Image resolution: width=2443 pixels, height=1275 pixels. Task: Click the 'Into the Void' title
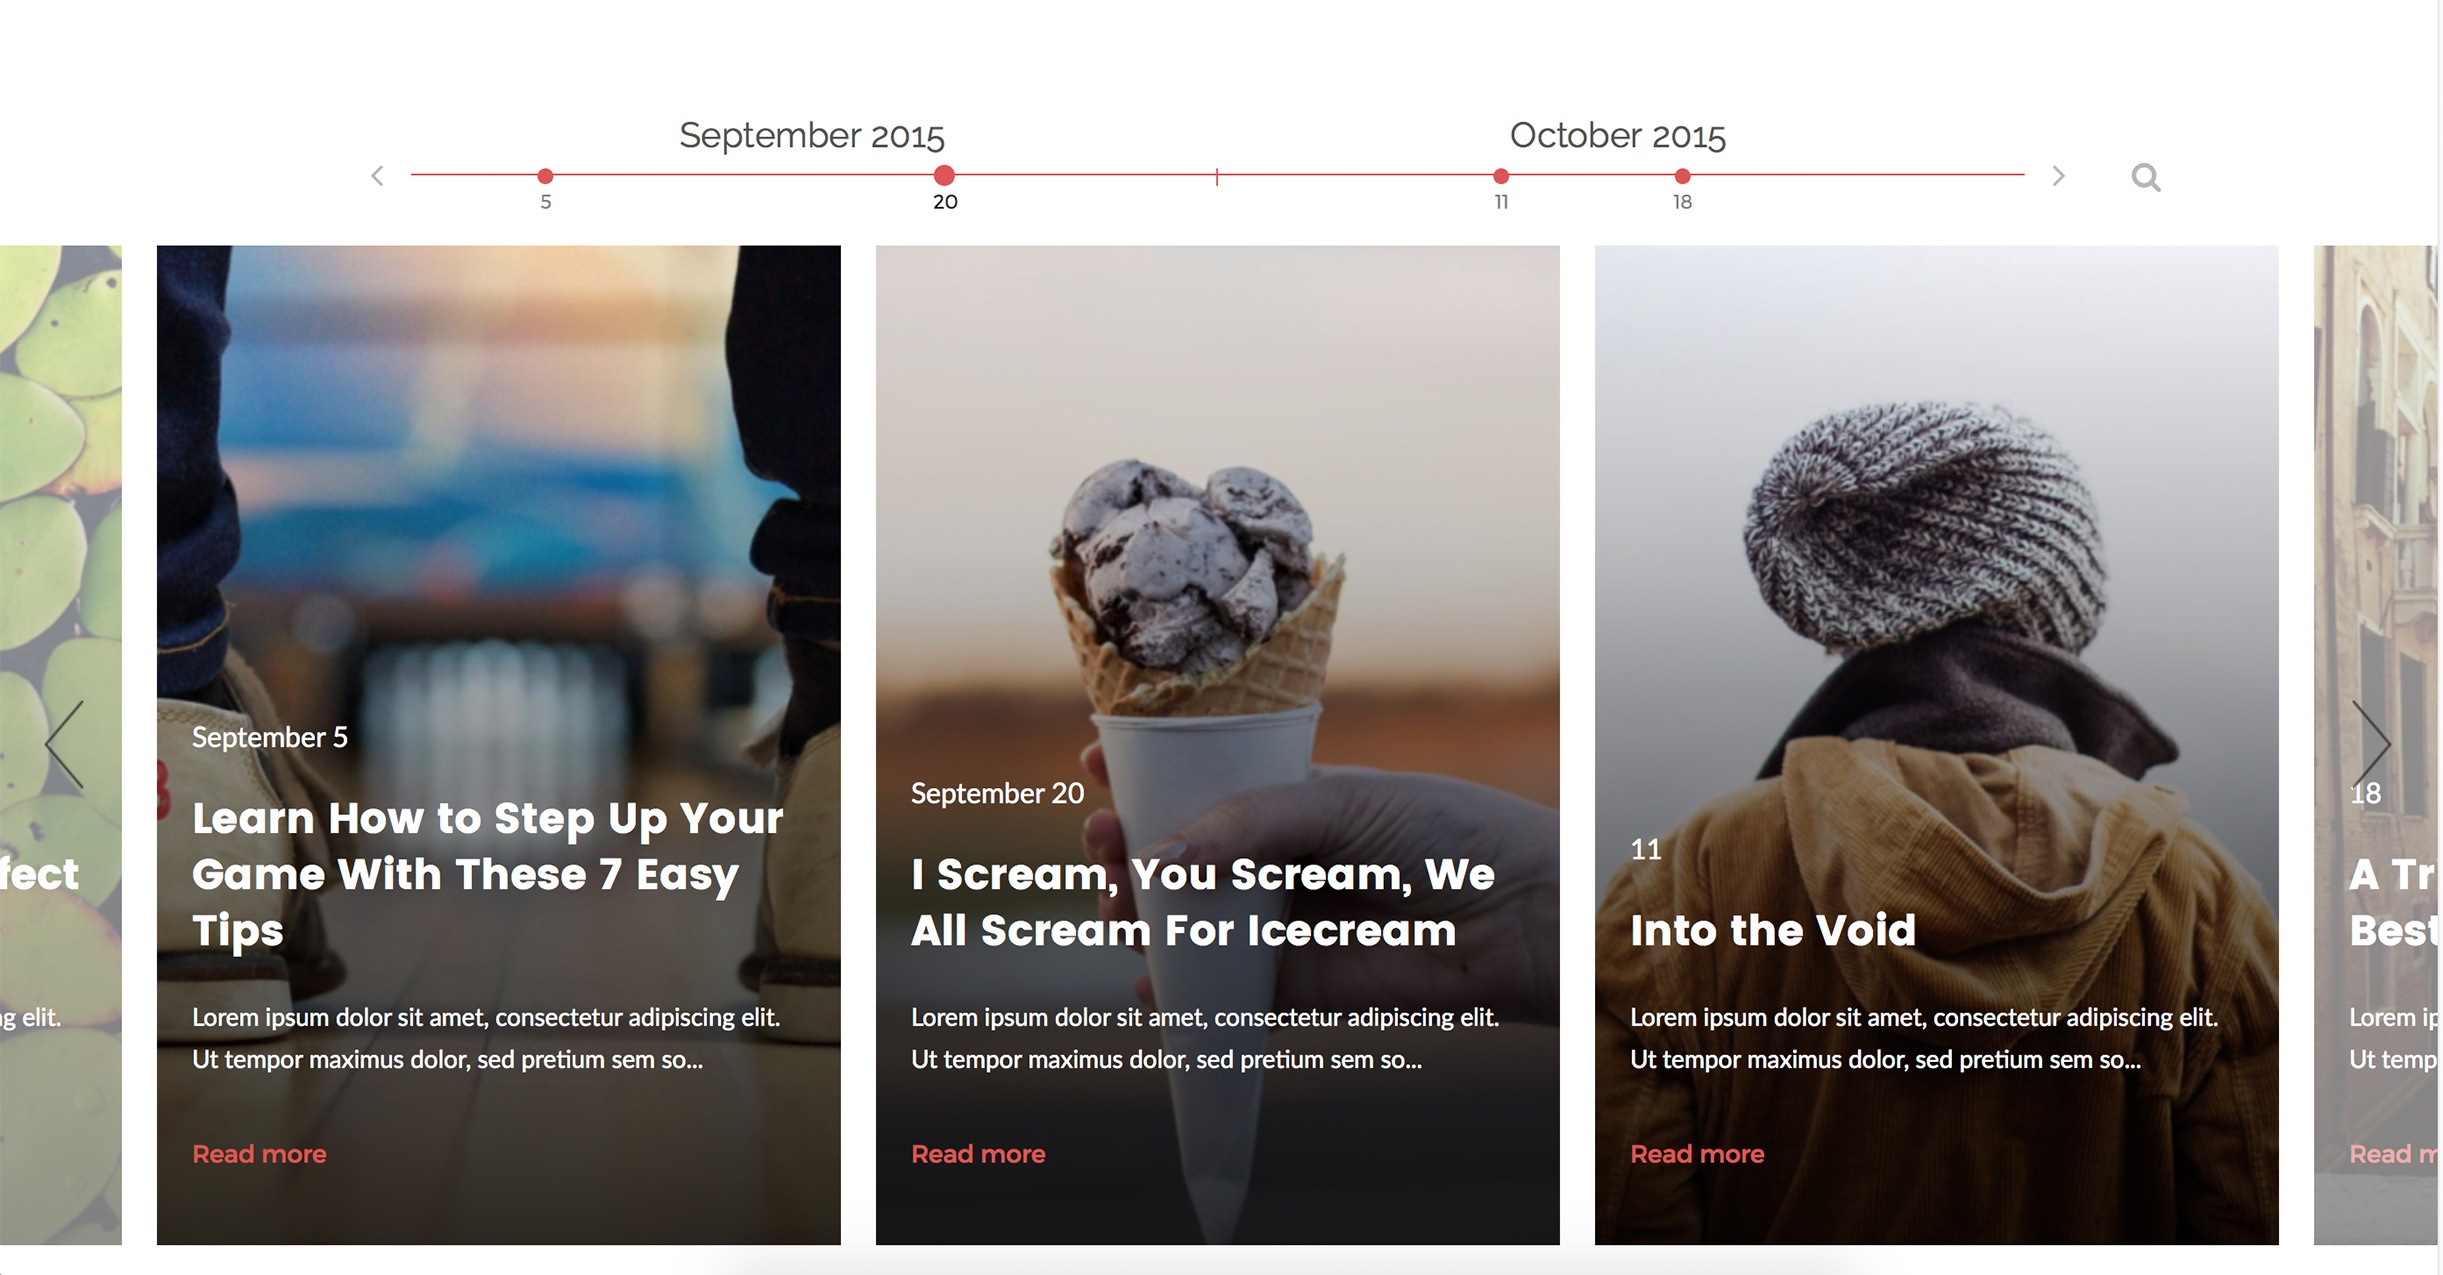pos(1773,930)
